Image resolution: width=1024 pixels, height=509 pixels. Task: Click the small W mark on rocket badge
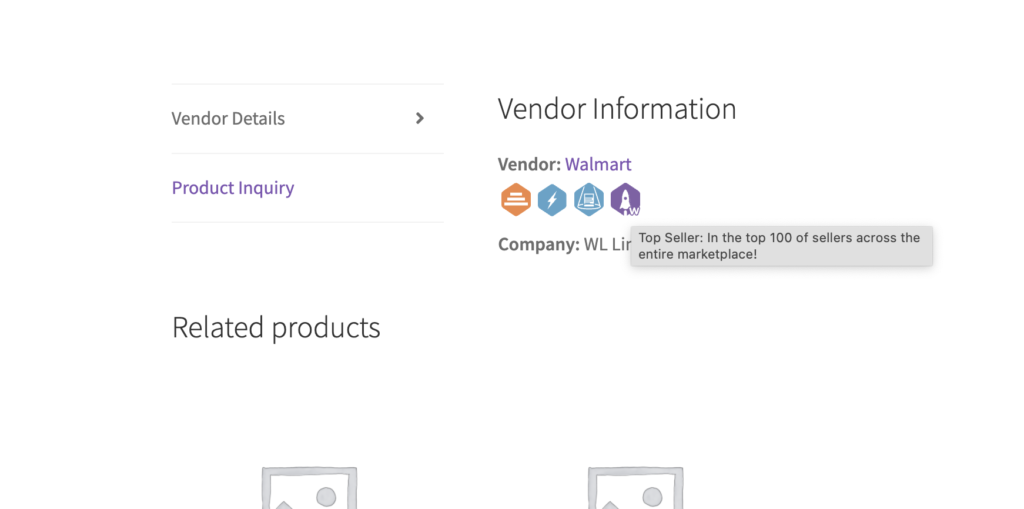pos(633,210)
